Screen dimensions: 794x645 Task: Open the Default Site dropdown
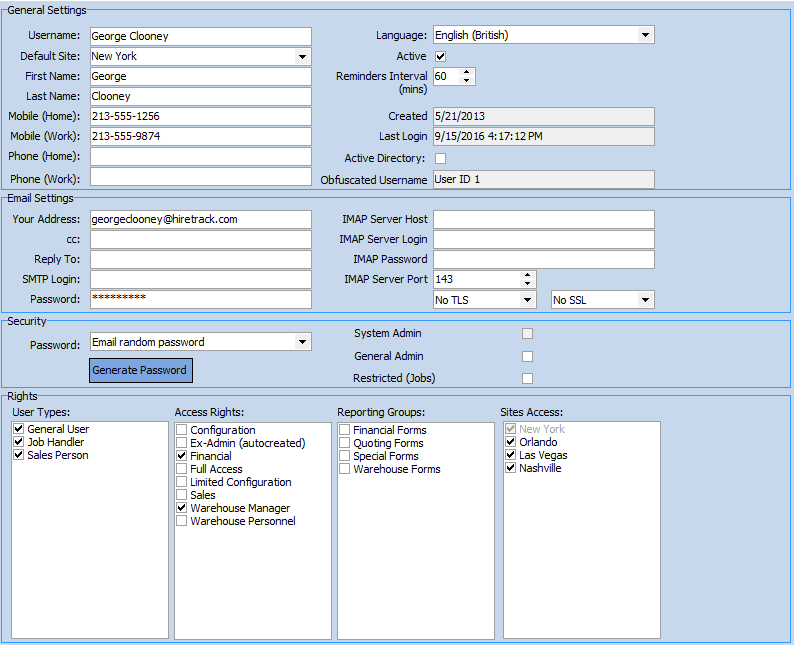click(302, 57)
